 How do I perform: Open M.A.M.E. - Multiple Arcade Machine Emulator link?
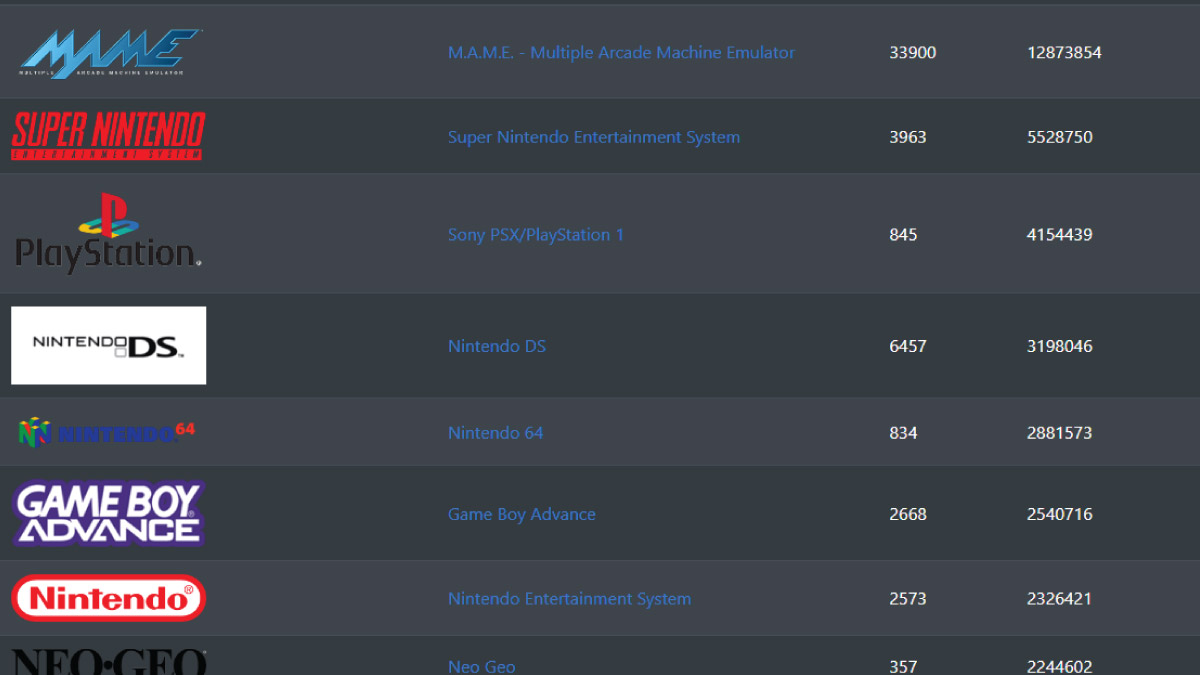[621, 52]
